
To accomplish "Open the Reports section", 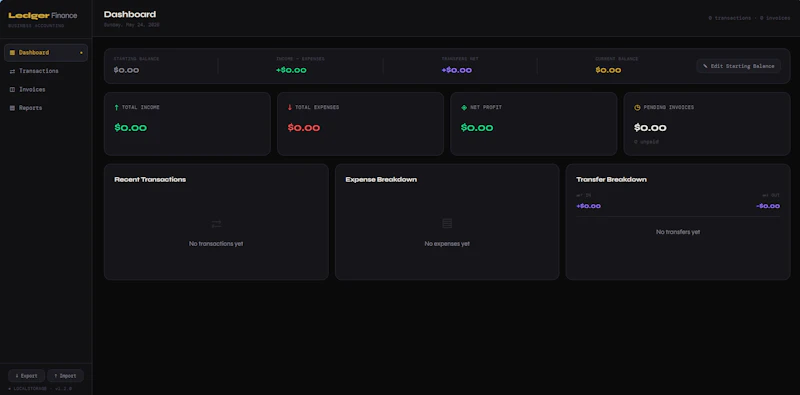I will 46,108.
